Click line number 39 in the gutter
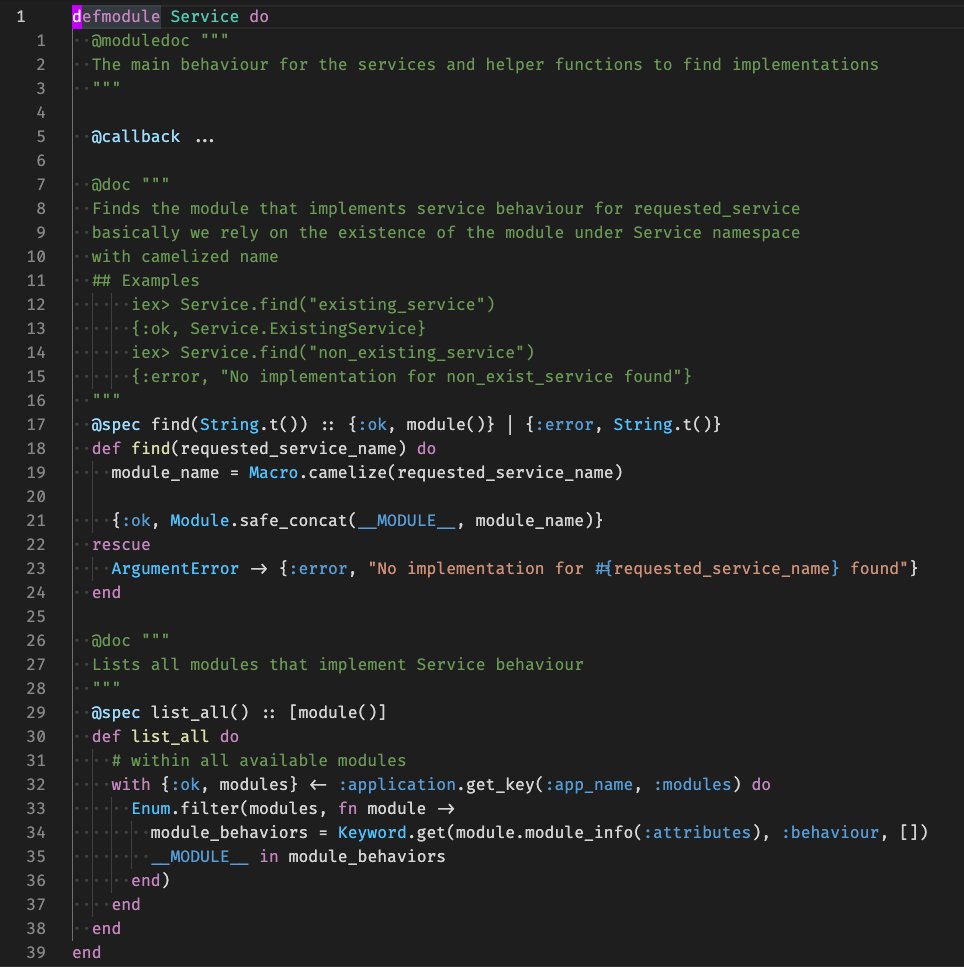Screen dimensions: 964x967 (x=36, y=953)
